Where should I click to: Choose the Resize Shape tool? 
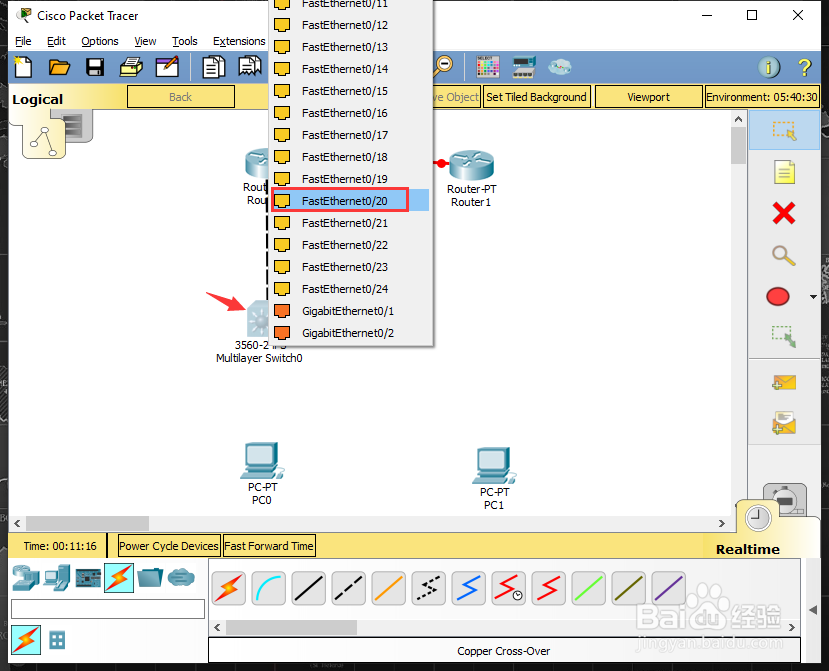point(784,337)
